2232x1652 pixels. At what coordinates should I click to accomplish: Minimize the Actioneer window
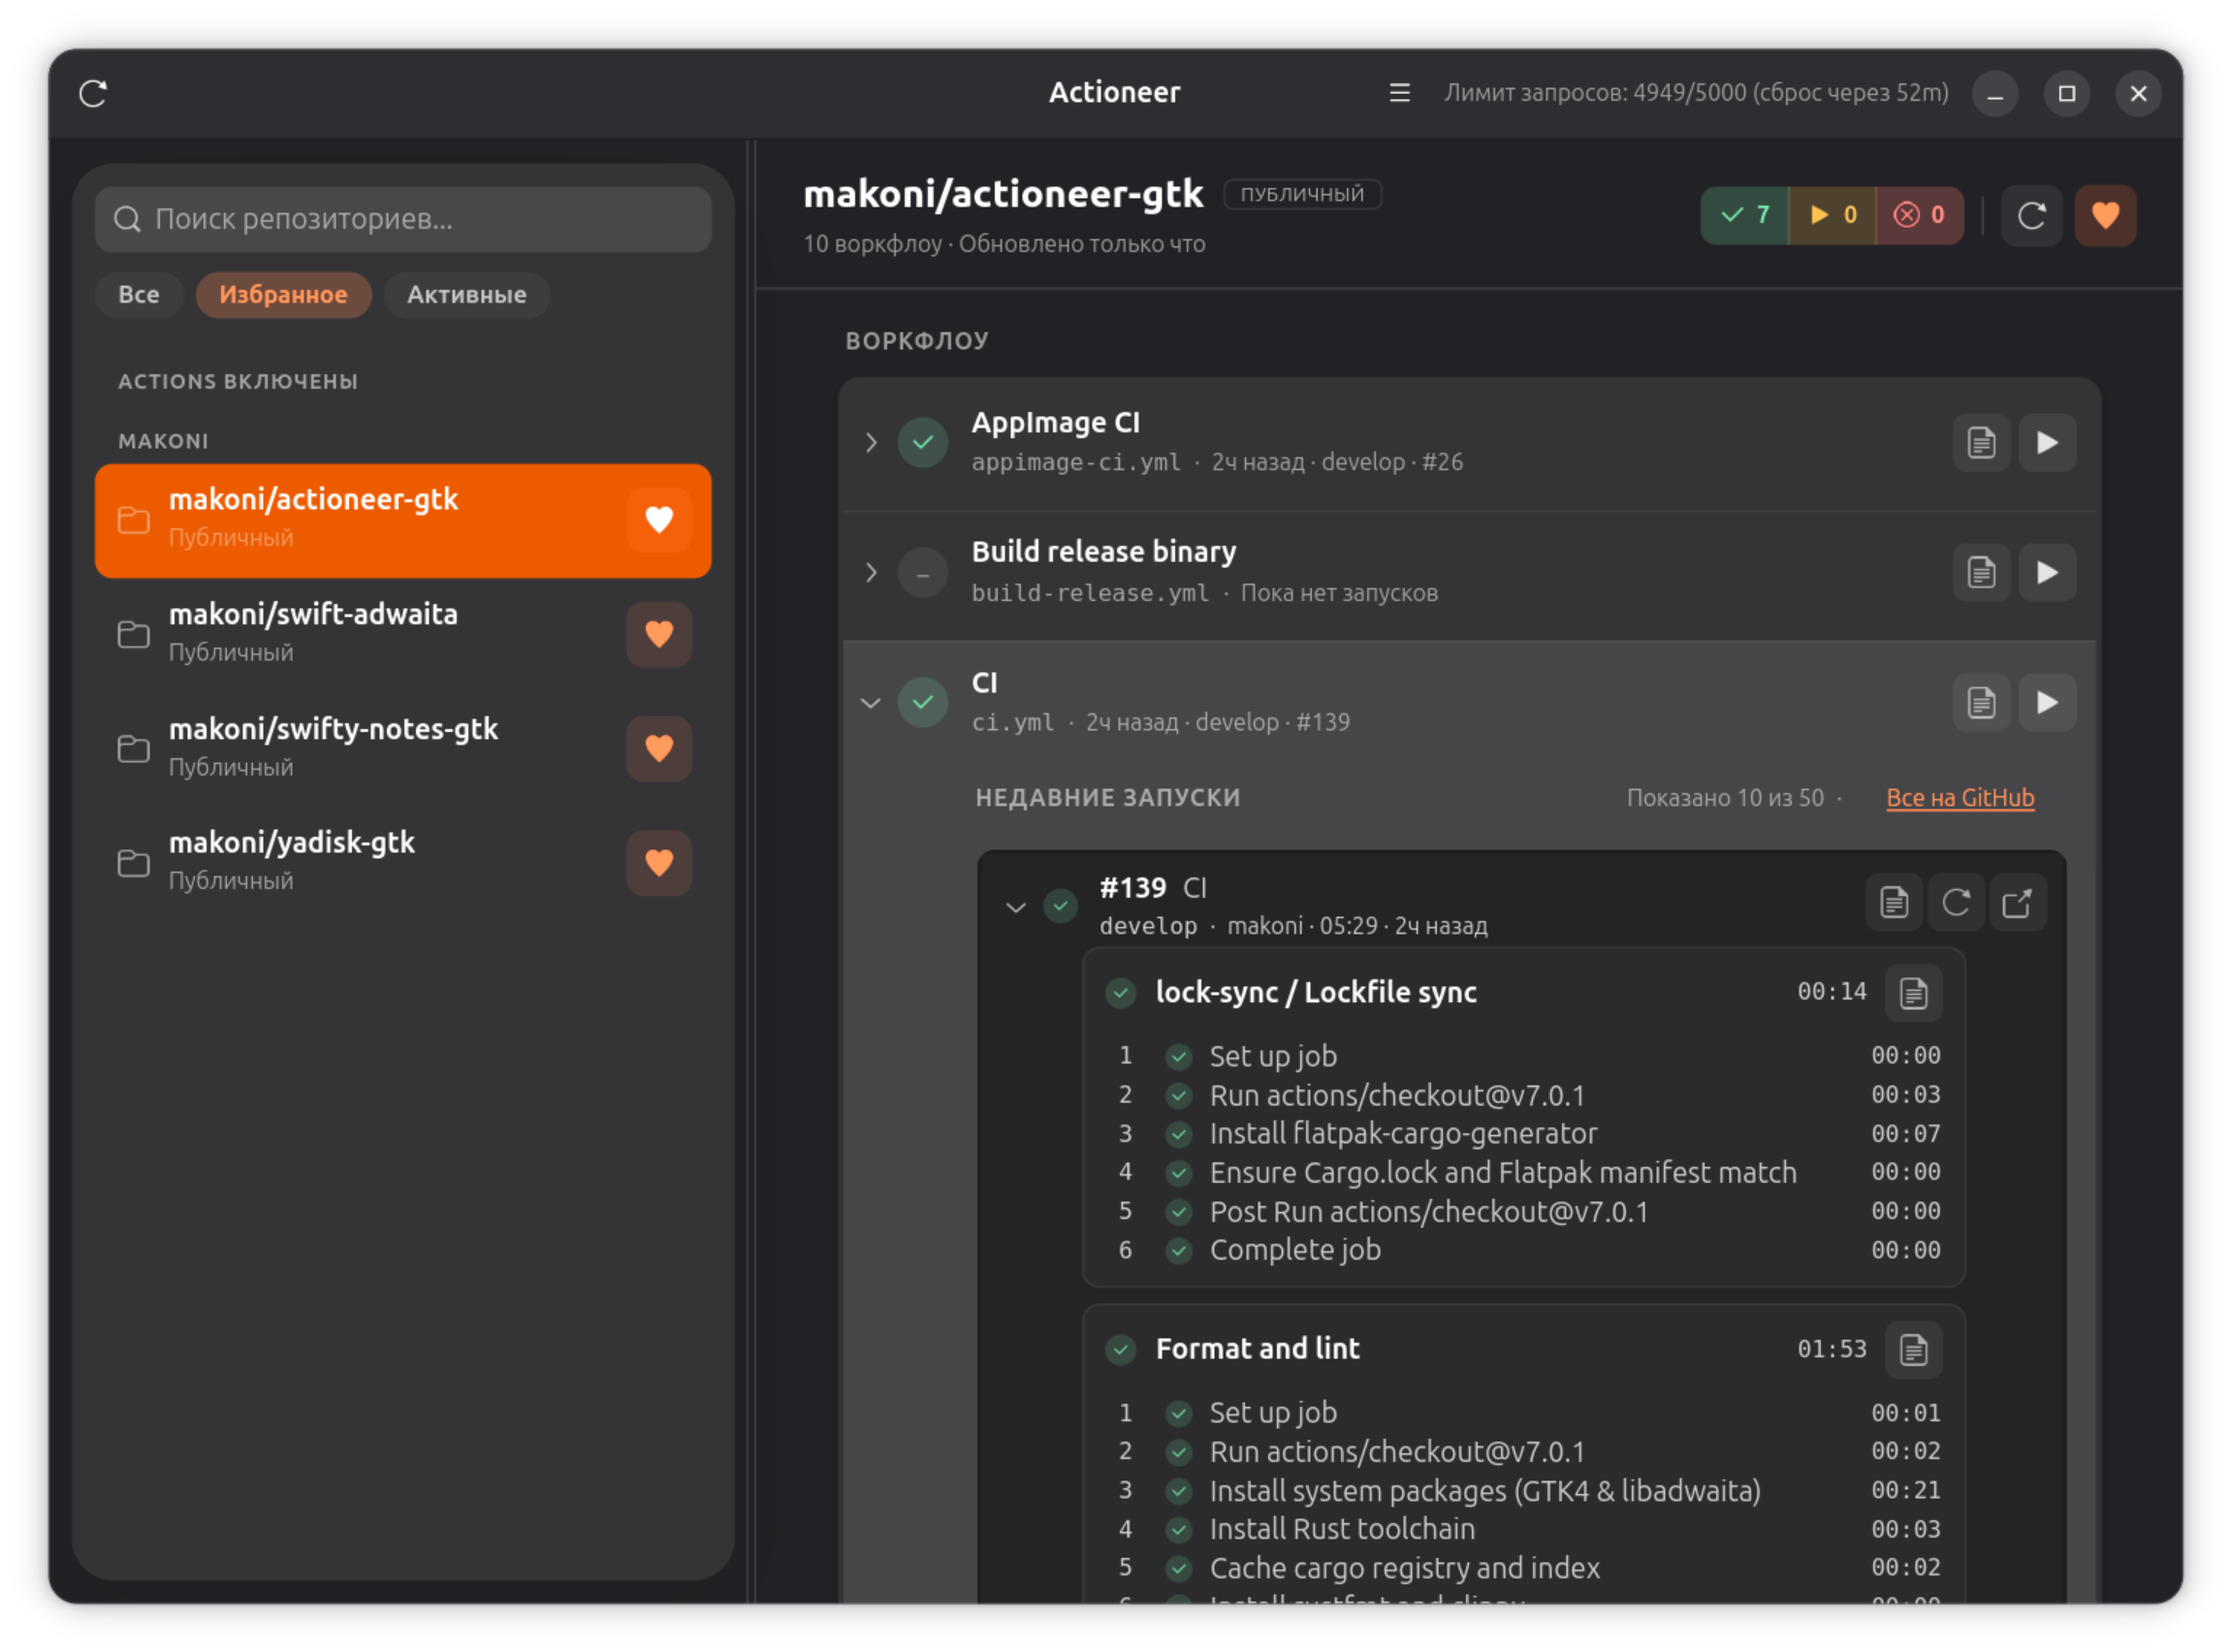point(1995,94)
